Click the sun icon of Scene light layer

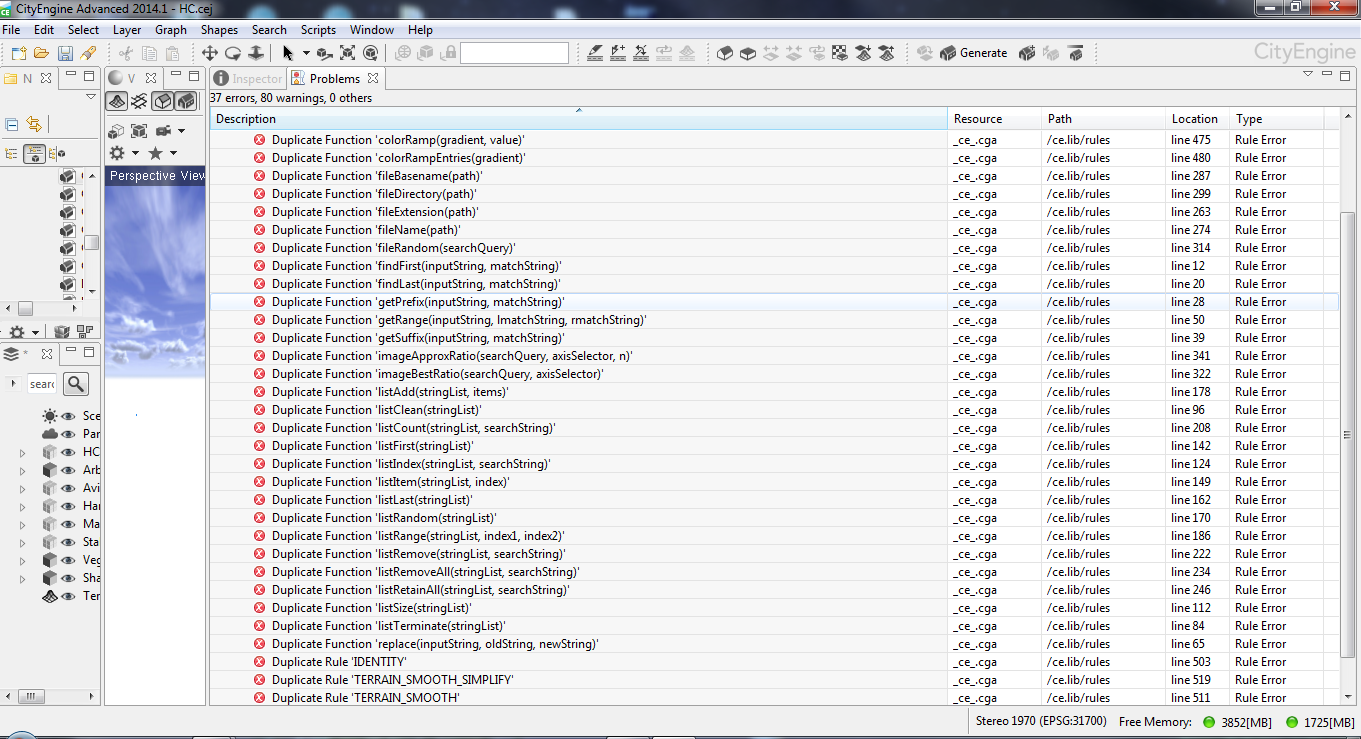click(x=50, y=416)
